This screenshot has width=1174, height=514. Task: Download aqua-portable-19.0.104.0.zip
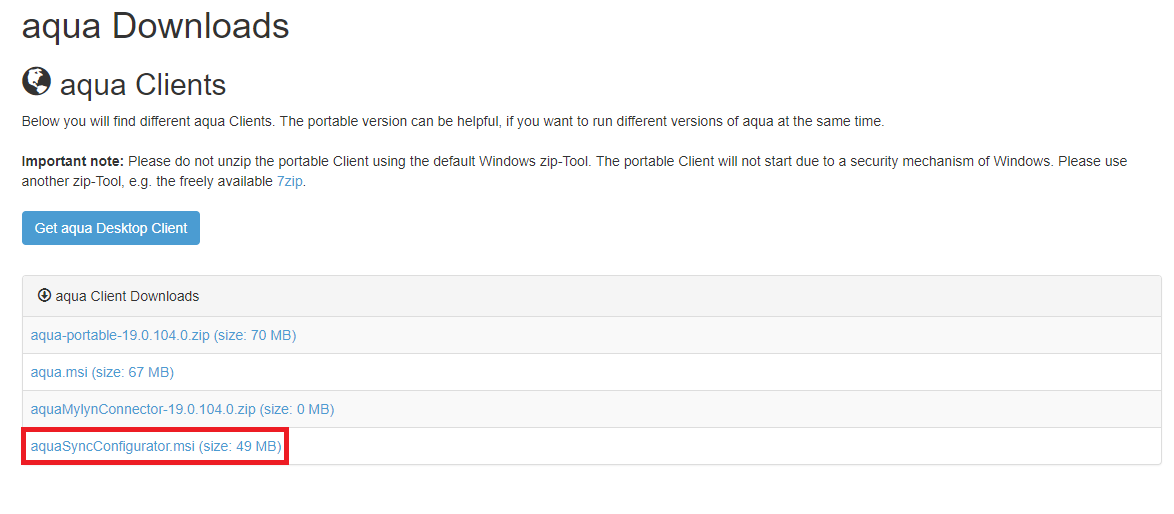click(x=120, y=336)
